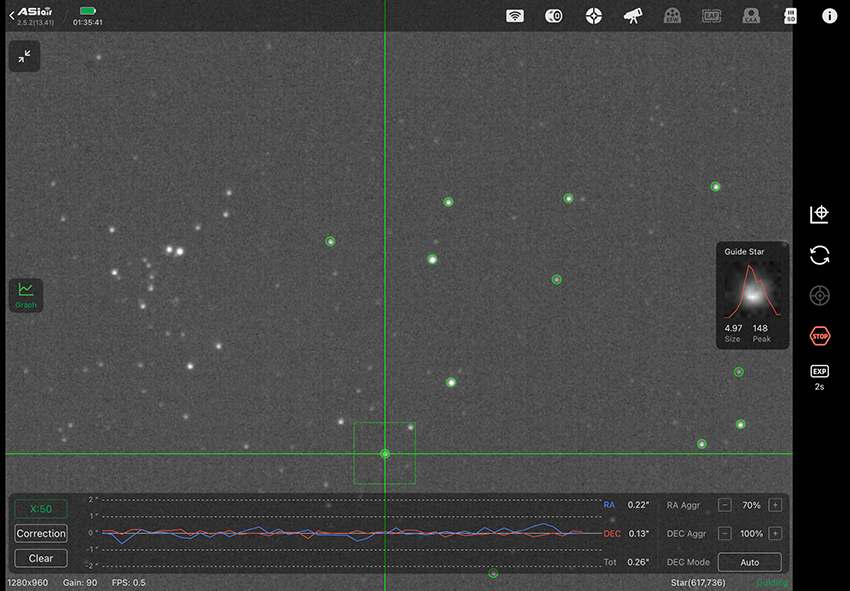
Task: Click the Tot error value 0.26"
Action: [638, 562]
